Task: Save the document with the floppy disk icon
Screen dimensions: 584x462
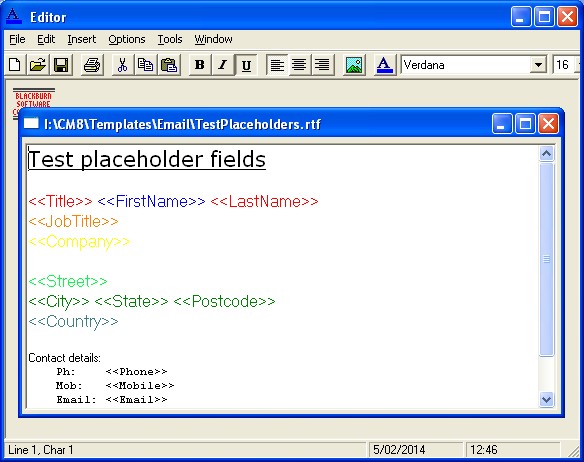Action: (61, 65)
